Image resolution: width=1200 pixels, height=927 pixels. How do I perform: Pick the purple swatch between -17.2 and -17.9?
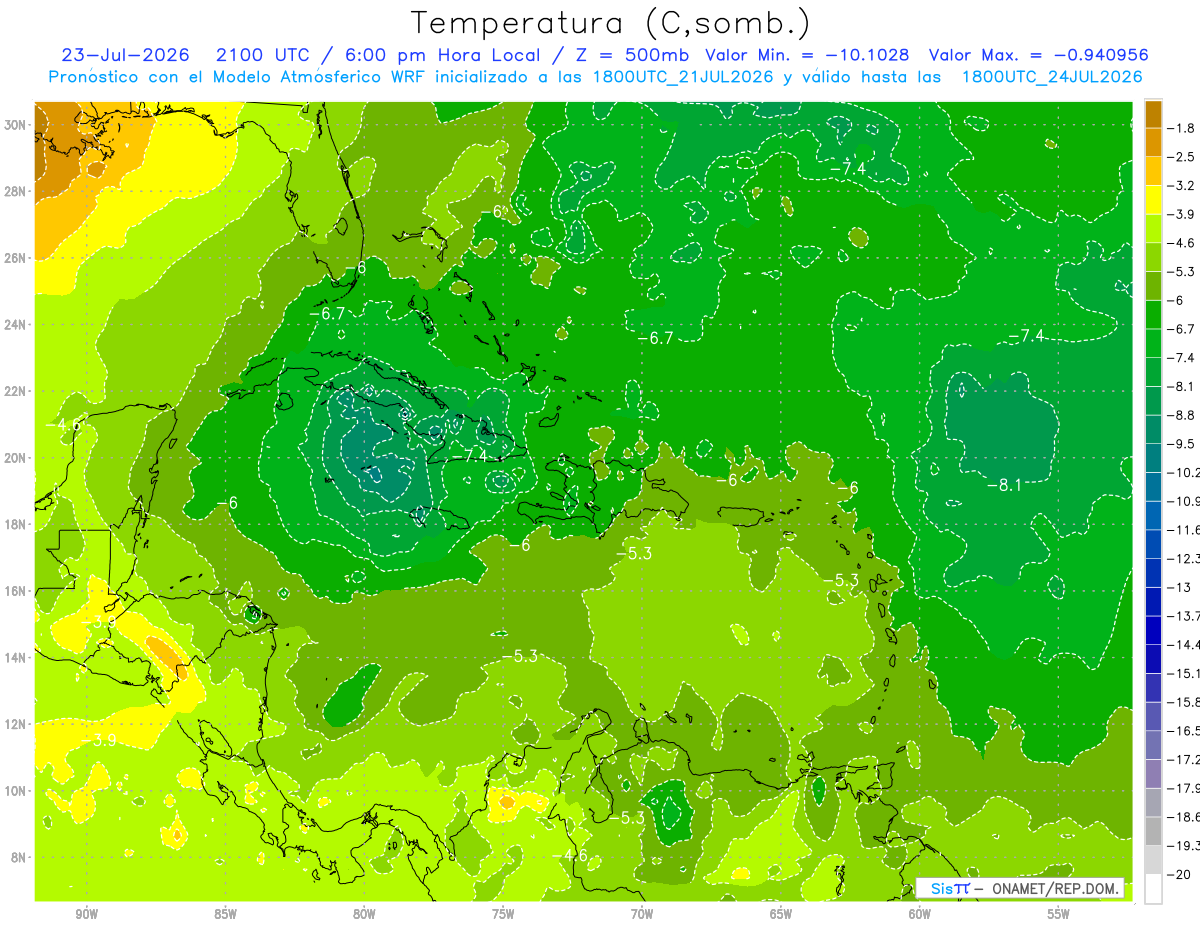coord(1153,773)
